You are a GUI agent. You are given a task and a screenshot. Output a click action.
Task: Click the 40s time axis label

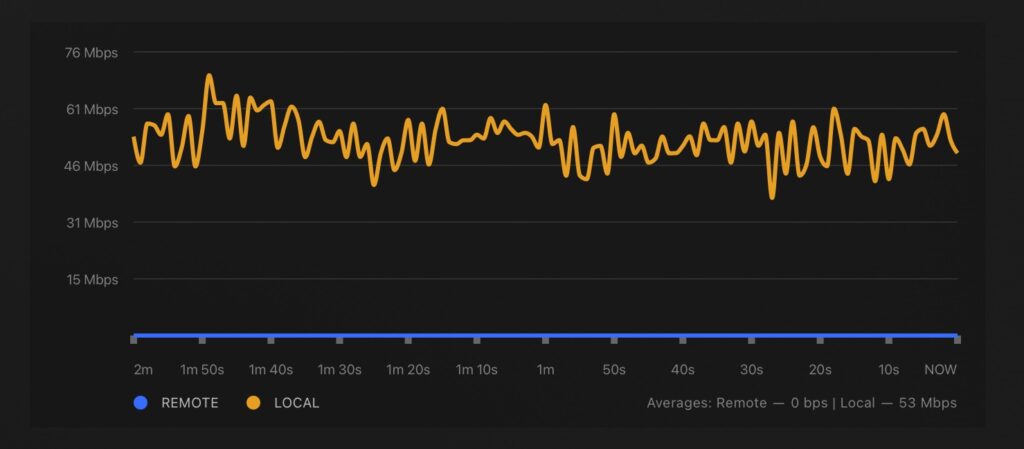coord(682,369)
